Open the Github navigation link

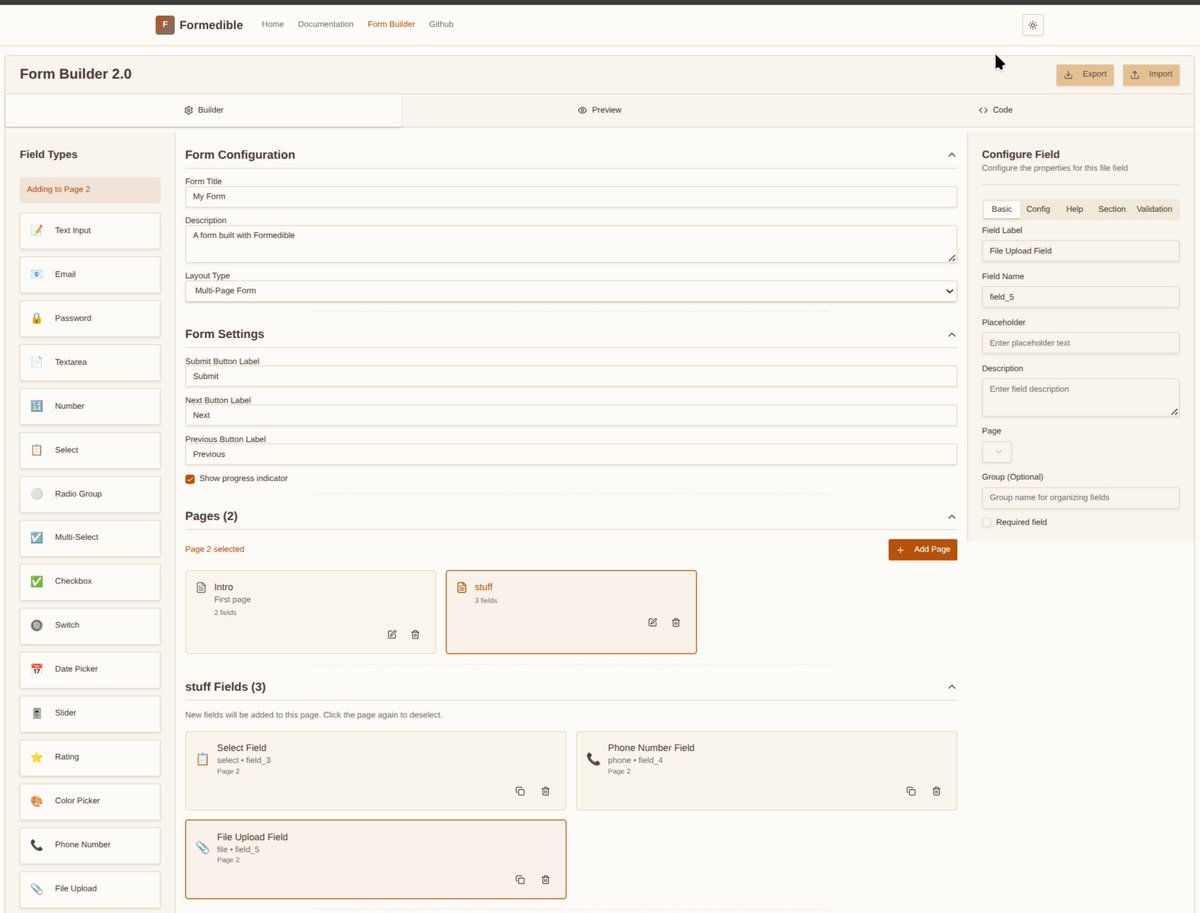click(x=441, y=24)
